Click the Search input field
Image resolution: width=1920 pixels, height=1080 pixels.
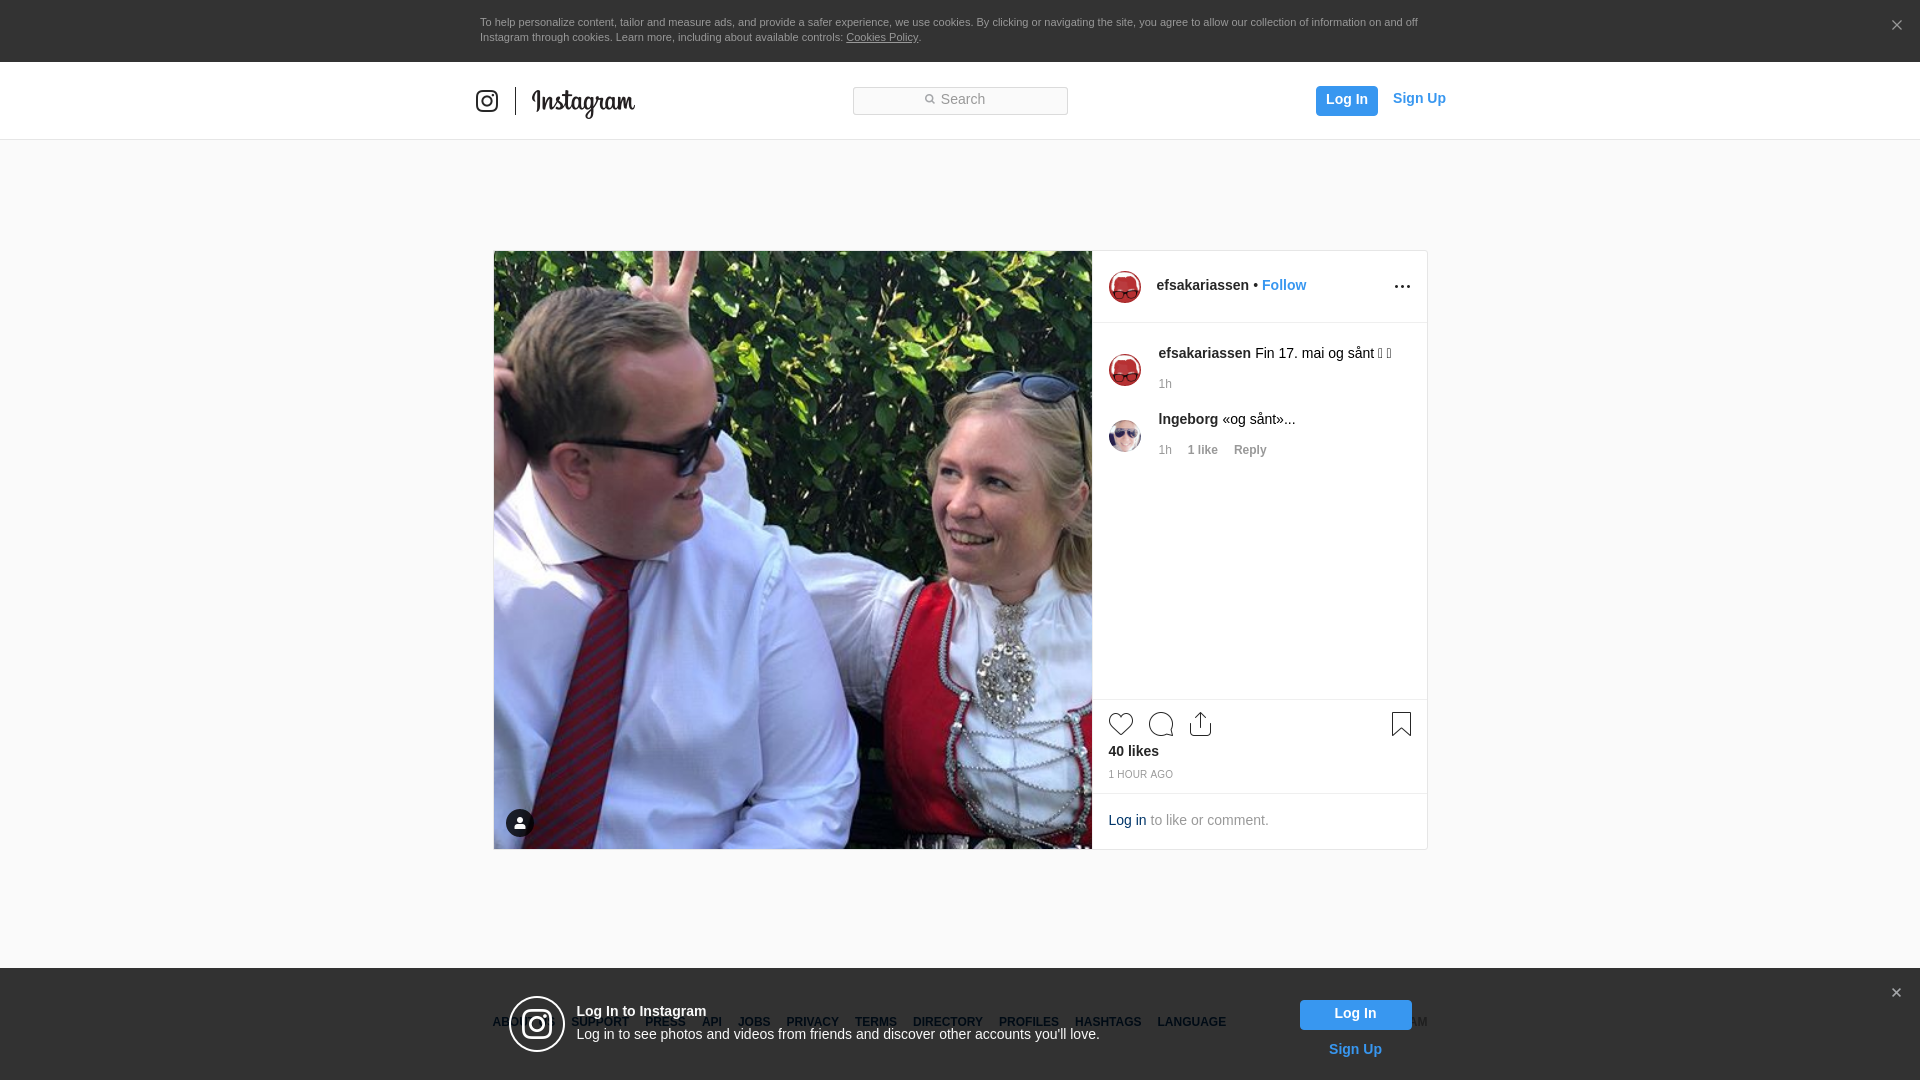pyautogui.click(x=960, y=100)
